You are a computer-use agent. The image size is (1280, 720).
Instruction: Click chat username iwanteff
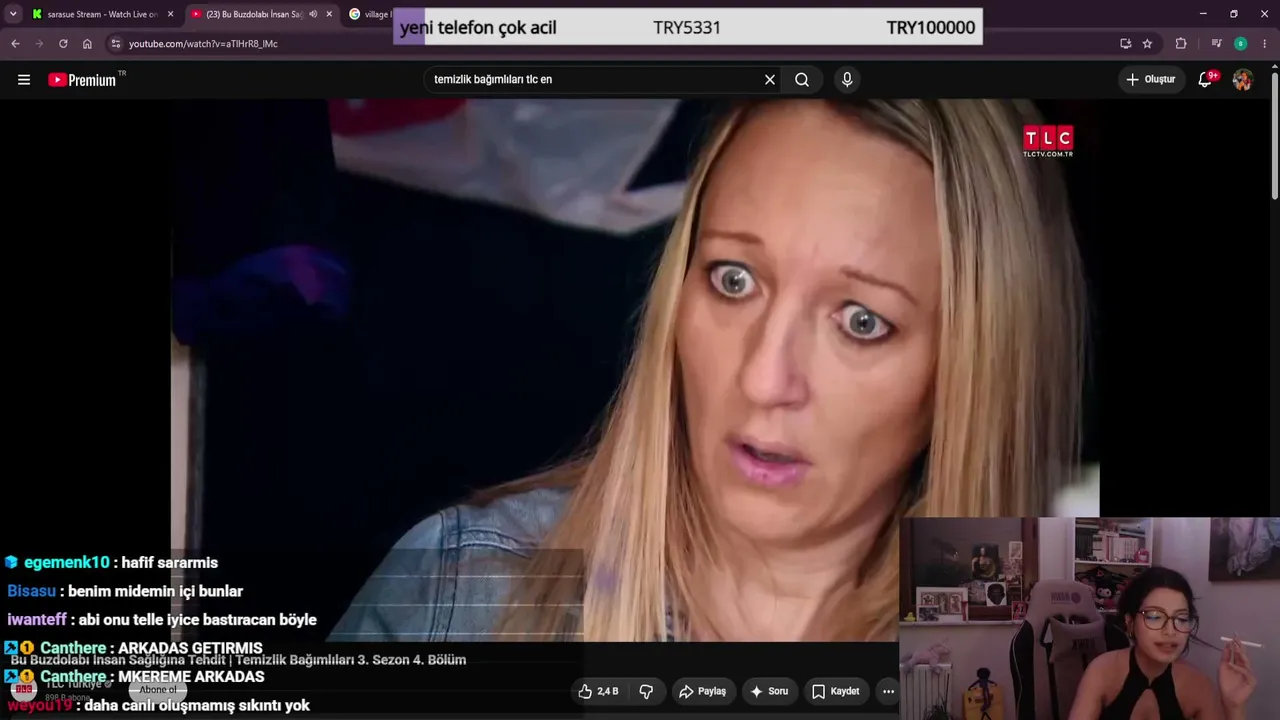click(37, 620)
